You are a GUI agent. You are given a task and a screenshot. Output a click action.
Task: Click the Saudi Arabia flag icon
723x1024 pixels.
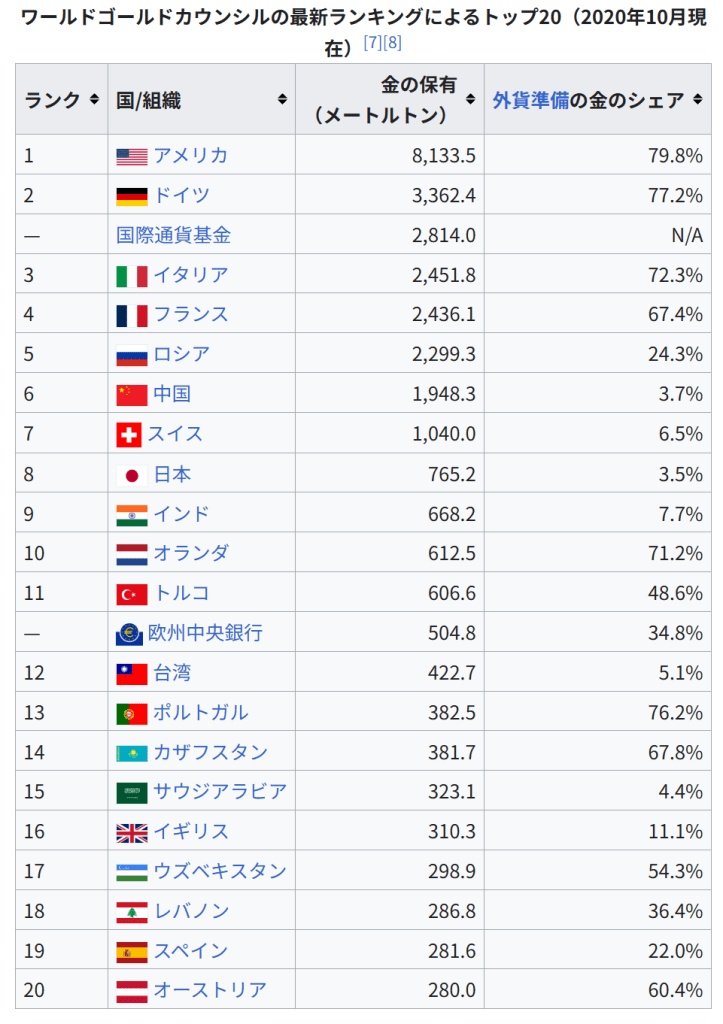(x=131, y=793)
